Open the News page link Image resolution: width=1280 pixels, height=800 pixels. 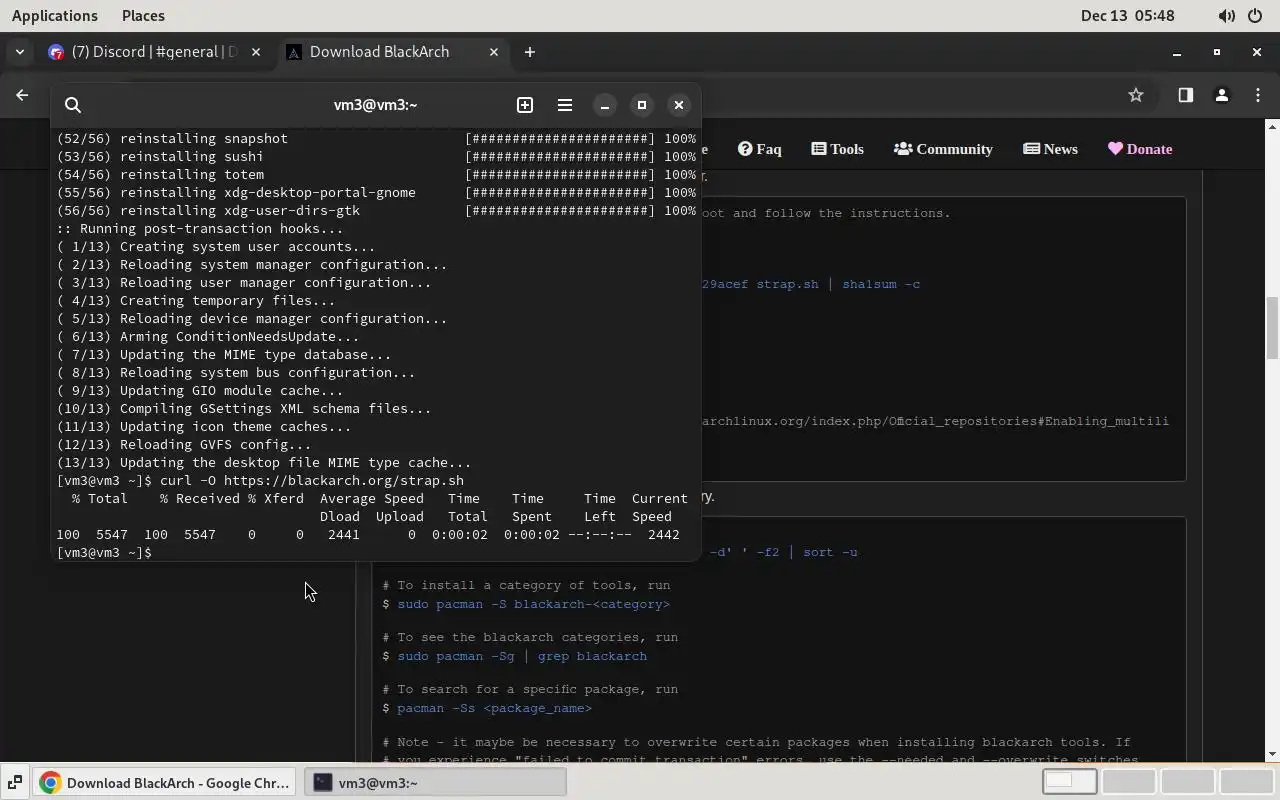coord(1050,149)
